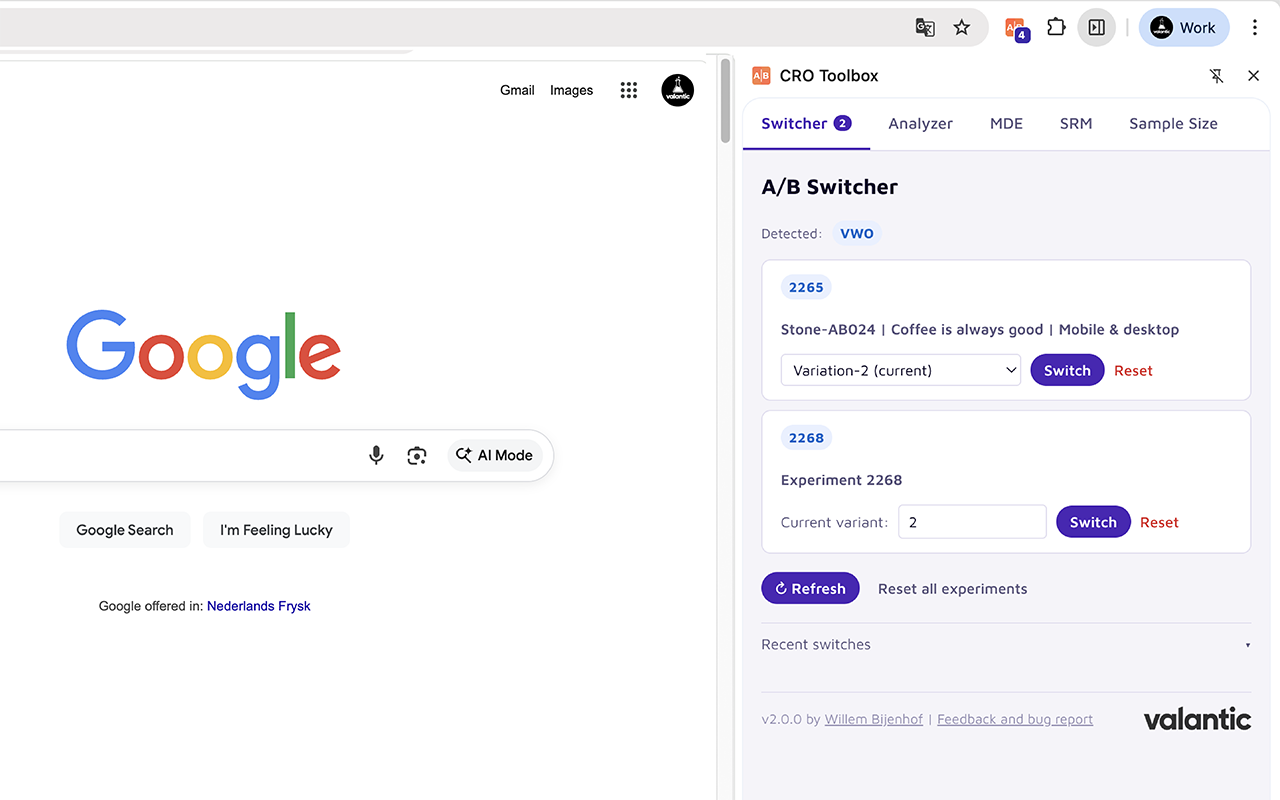Bookmark this page with the star icon

coord(961,28)
